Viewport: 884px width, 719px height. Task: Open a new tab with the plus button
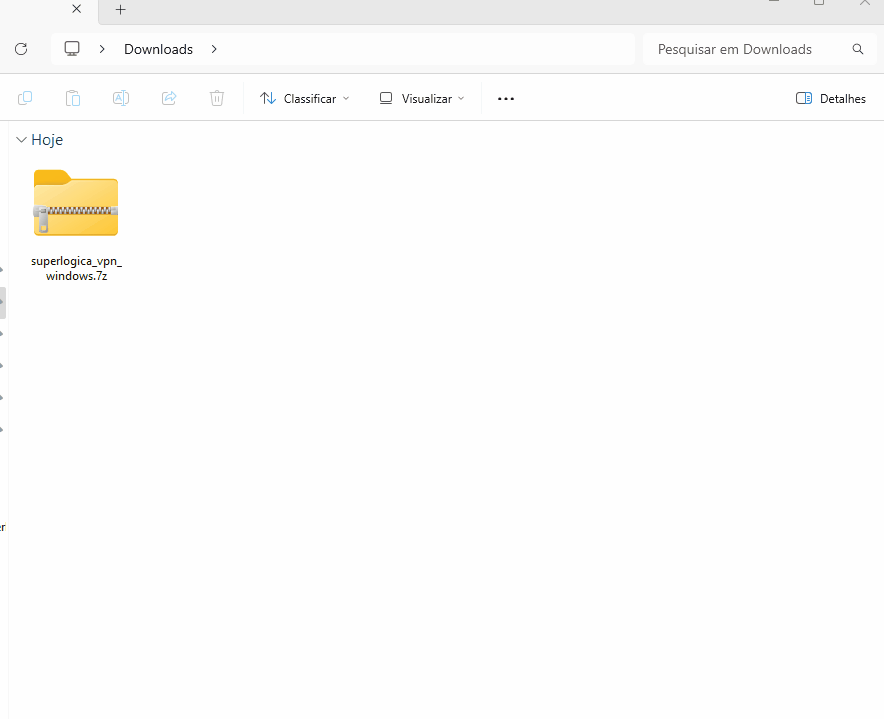coord(120,10)
